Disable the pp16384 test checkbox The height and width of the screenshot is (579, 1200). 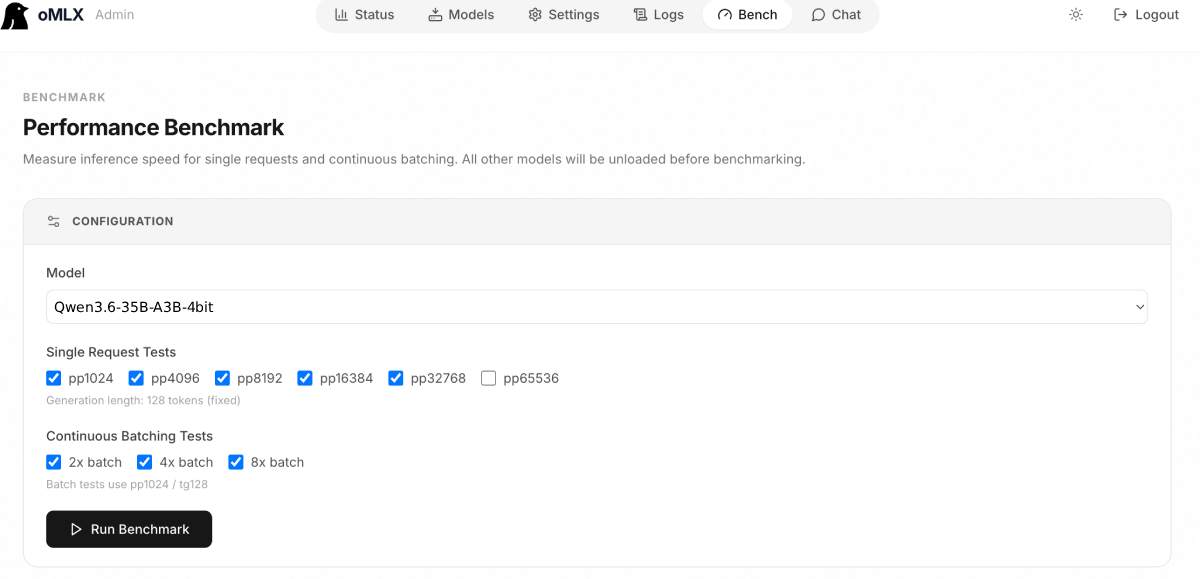(x=305, y=378)
